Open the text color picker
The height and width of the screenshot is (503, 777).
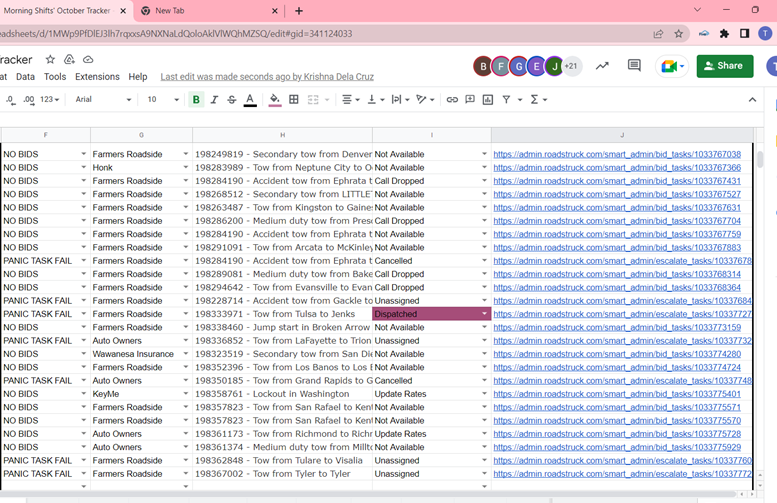[250, 100]
